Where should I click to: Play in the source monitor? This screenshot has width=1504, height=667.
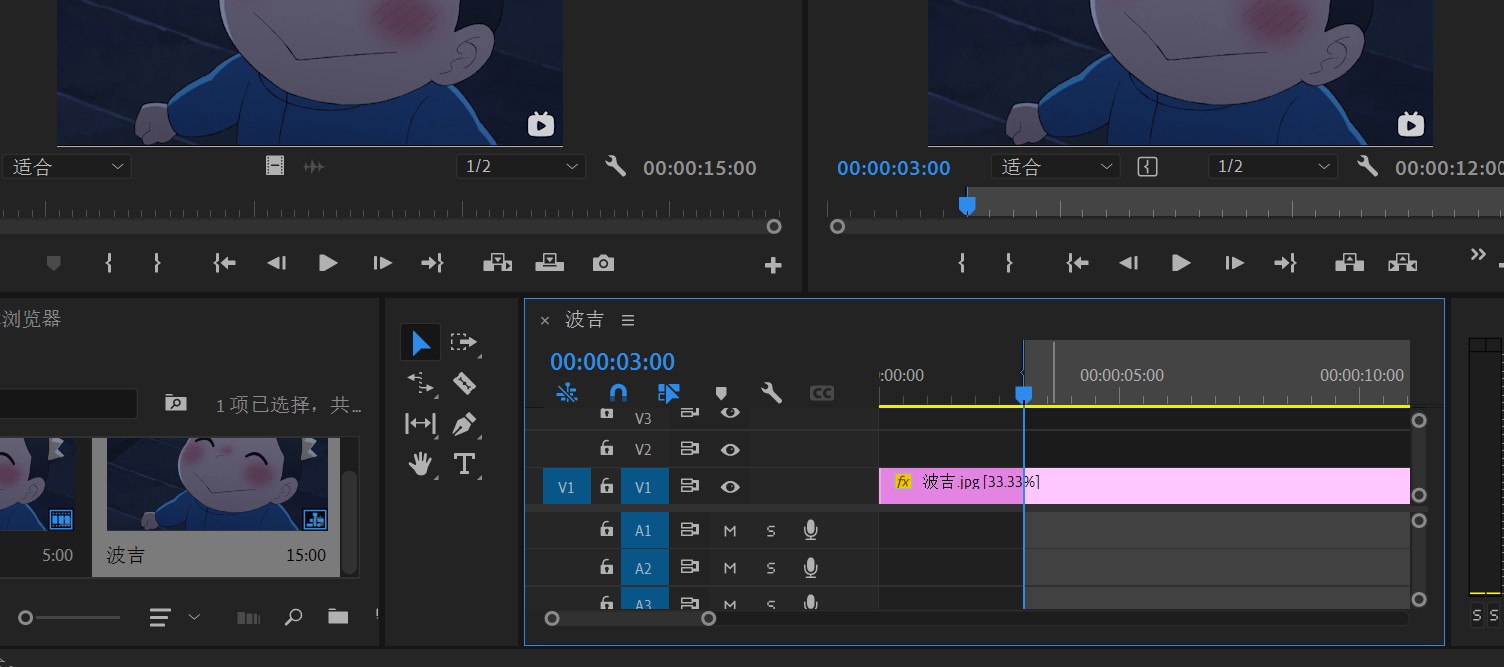click(x=328, y=263)
